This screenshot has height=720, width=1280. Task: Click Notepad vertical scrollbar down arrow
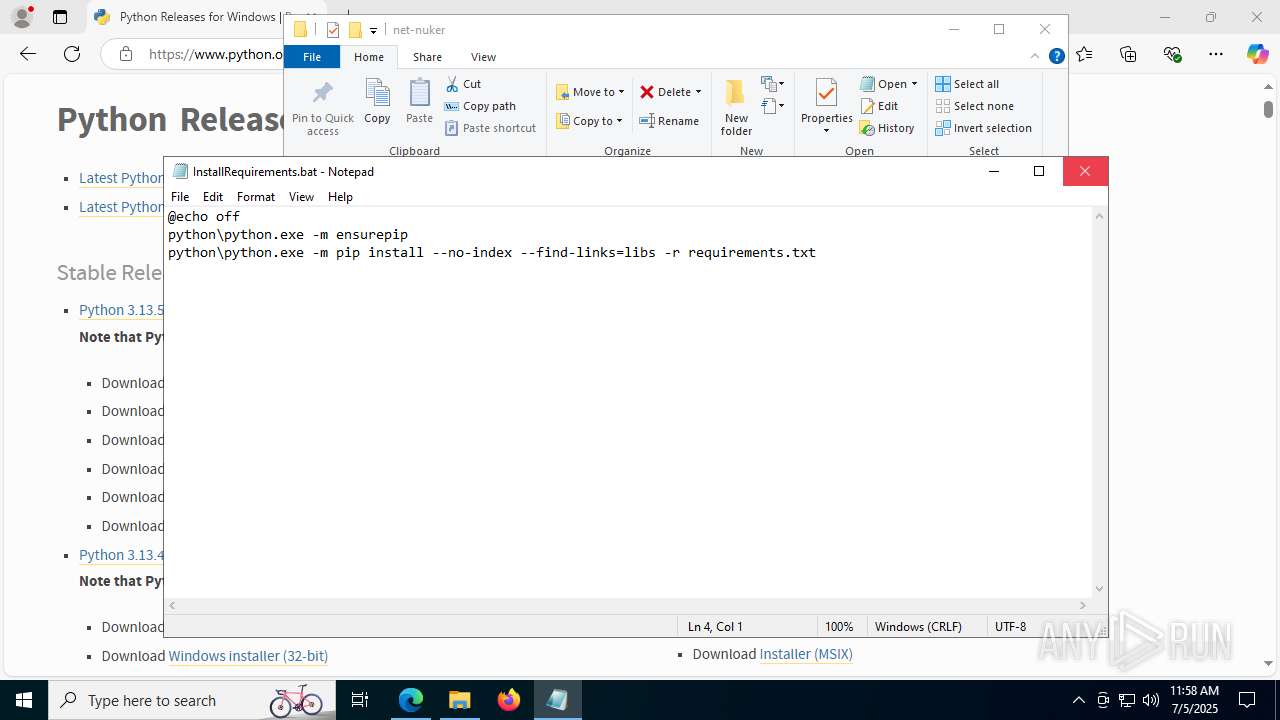click(x=1100, y=589)
